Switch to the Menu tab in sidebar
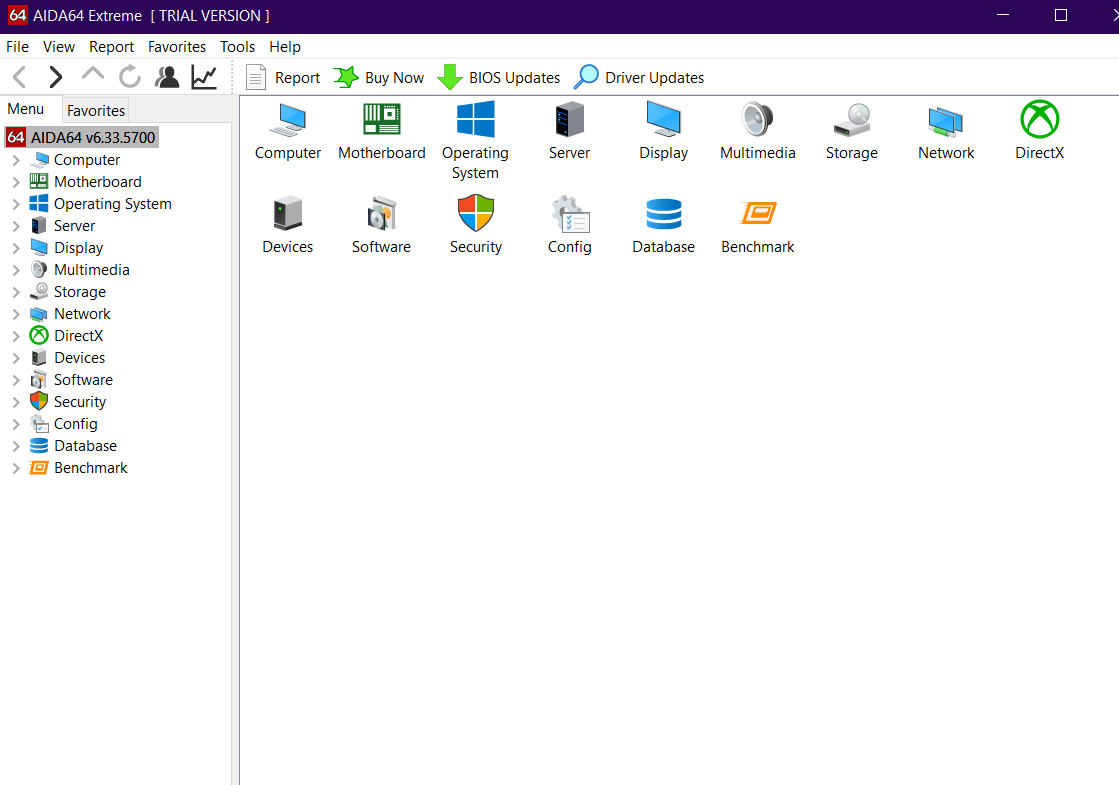 [26, 108]
